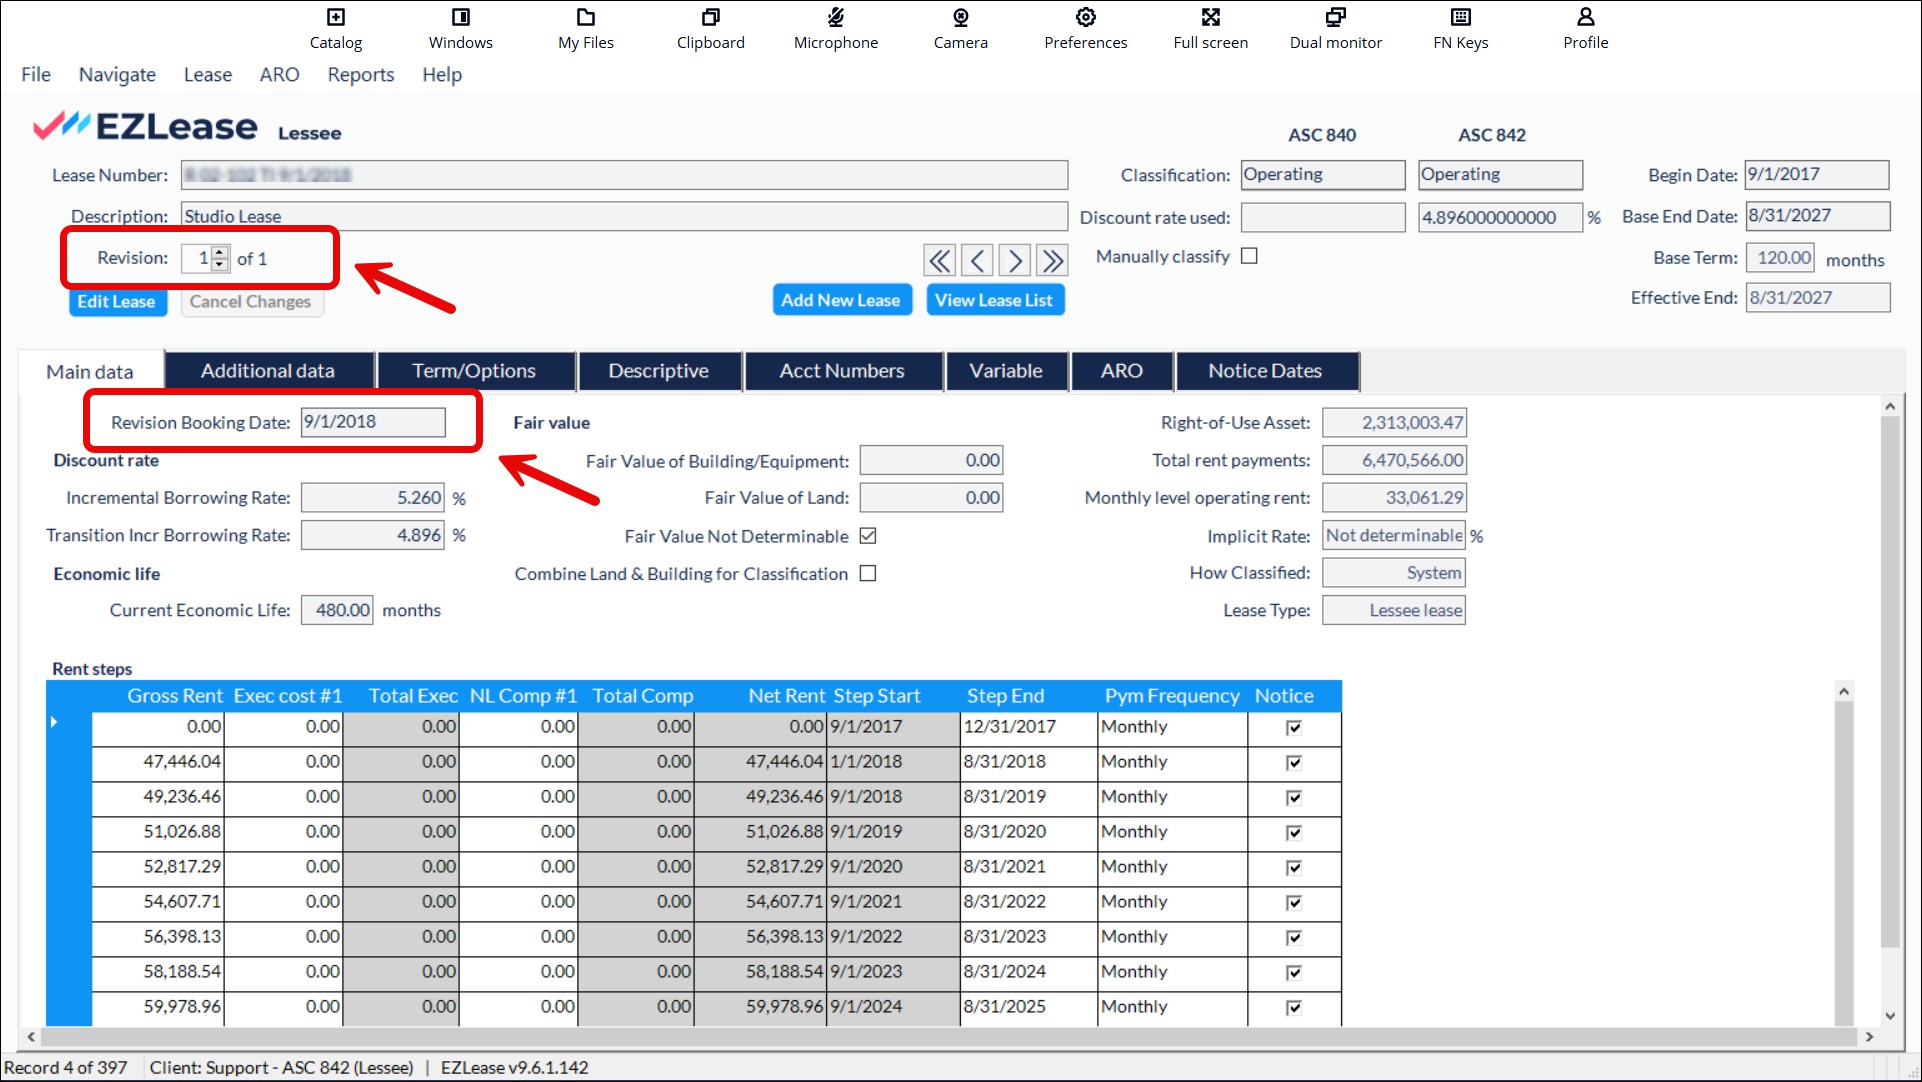Click rent steps grid scrollbar up arrow

pos(1844,691)
